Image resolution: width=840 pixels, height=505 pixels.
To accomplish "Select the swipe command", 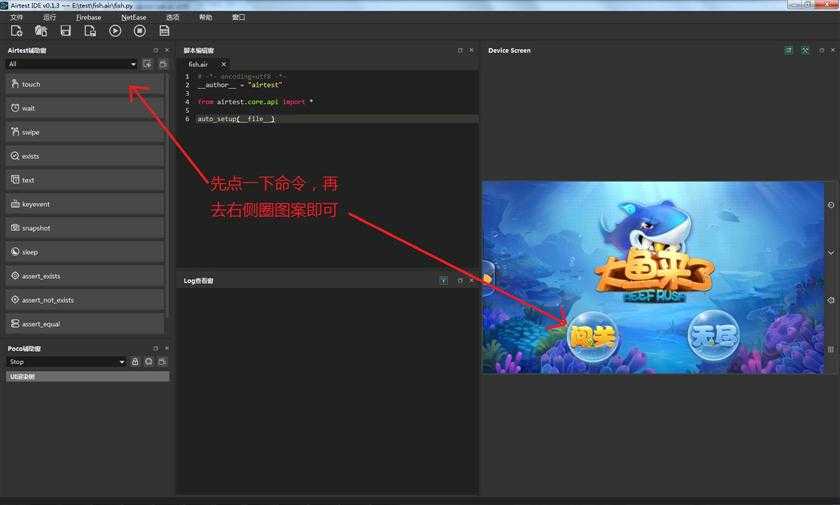I will tap(85, 132).
